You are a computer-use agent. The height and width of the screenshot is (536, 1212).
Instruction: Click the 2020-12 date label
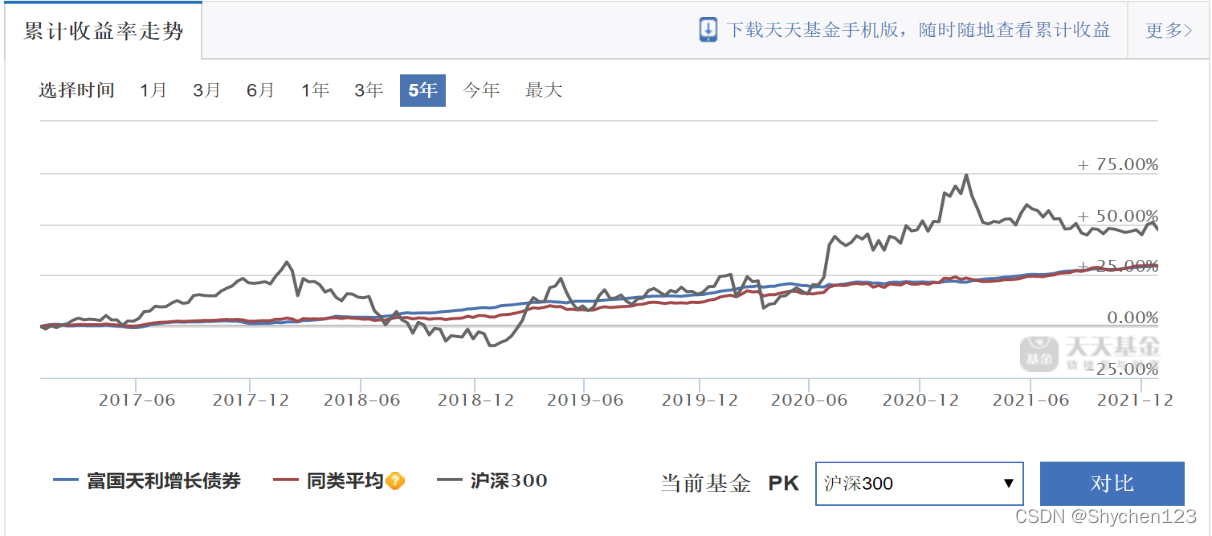[x=922, y=399]
